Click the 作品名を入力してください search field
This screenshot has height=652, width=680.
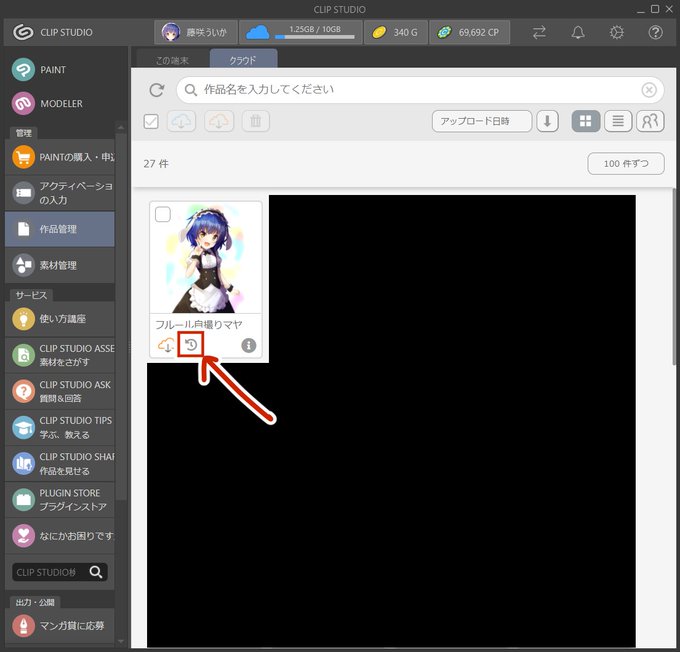point(420,90)
